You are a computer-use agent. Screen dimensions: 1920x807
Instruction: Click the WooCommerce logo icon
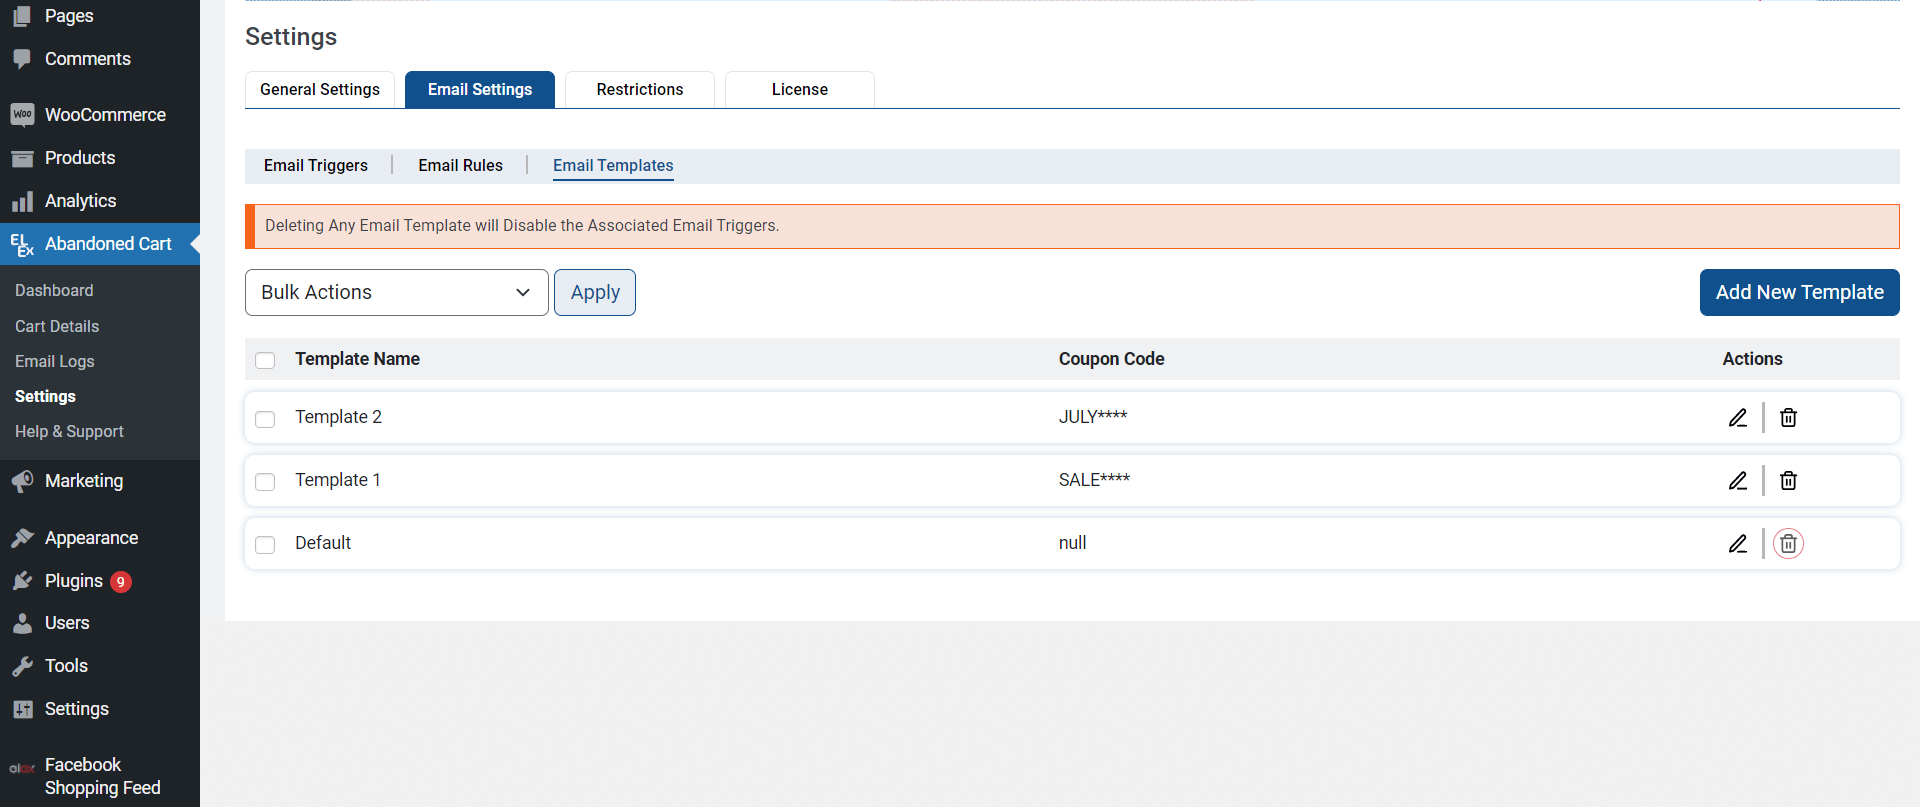22,115
